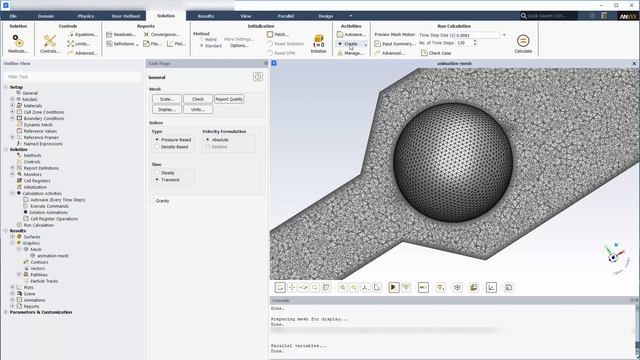Open the Definitions dropdown

(x=122, y=44)
